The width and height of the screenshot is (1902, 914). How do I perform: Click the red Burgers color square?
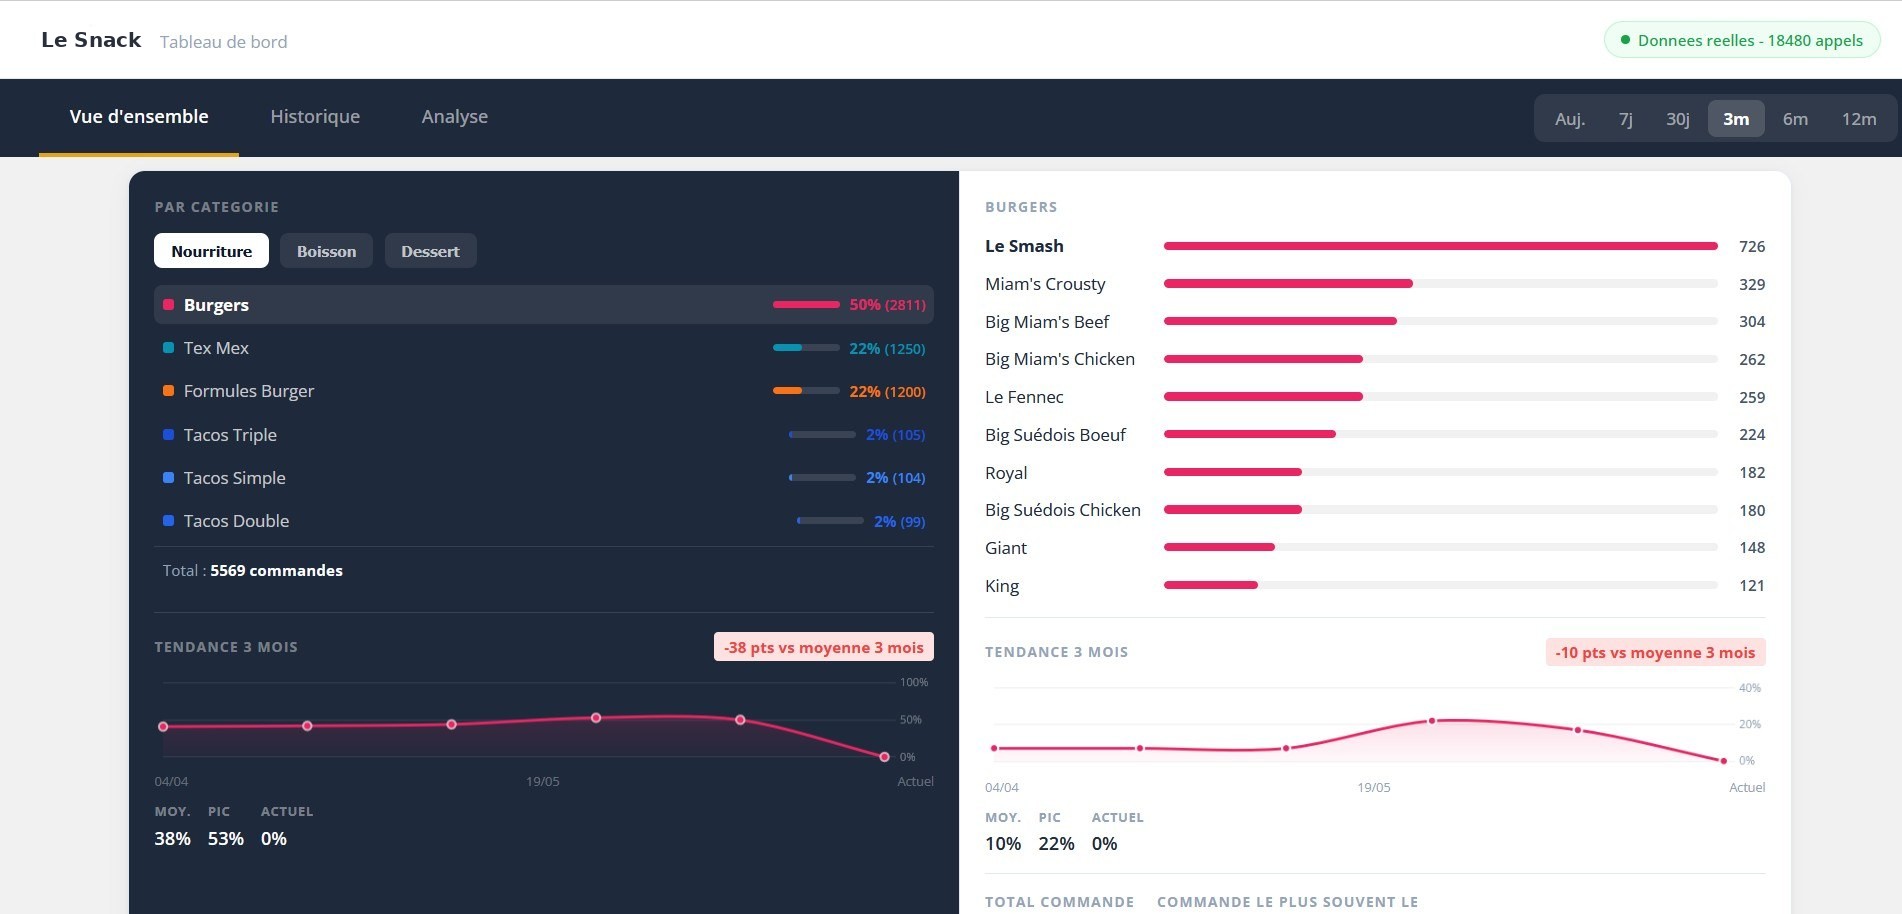coord(169,305)
